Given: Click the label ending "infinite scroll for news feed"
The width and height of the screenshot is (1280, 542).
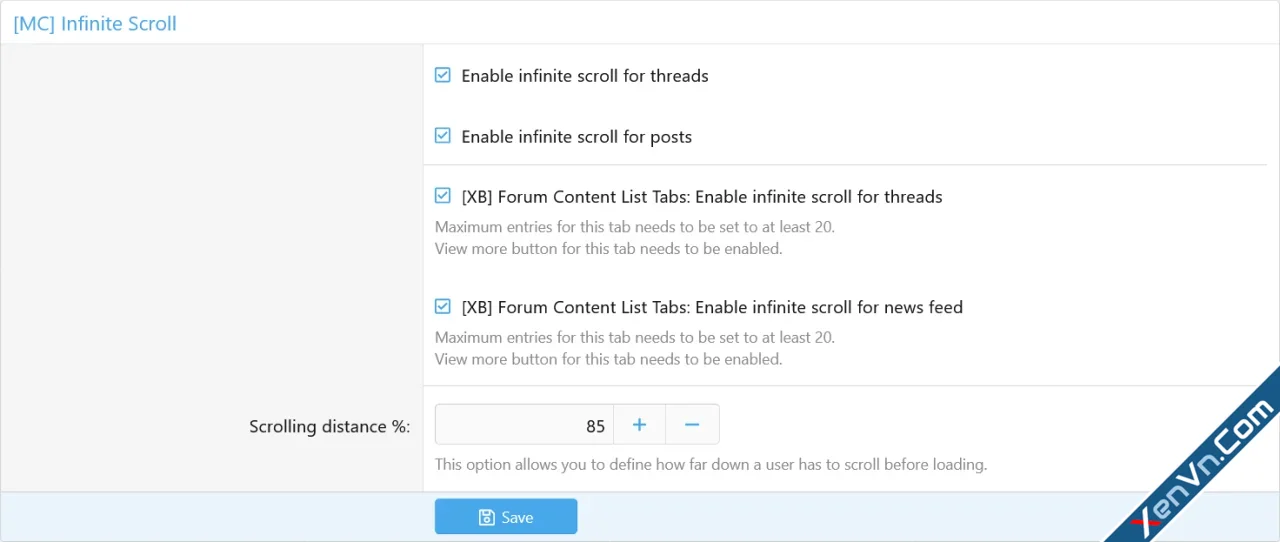Looking at the screenshot, I should (712, 307).
